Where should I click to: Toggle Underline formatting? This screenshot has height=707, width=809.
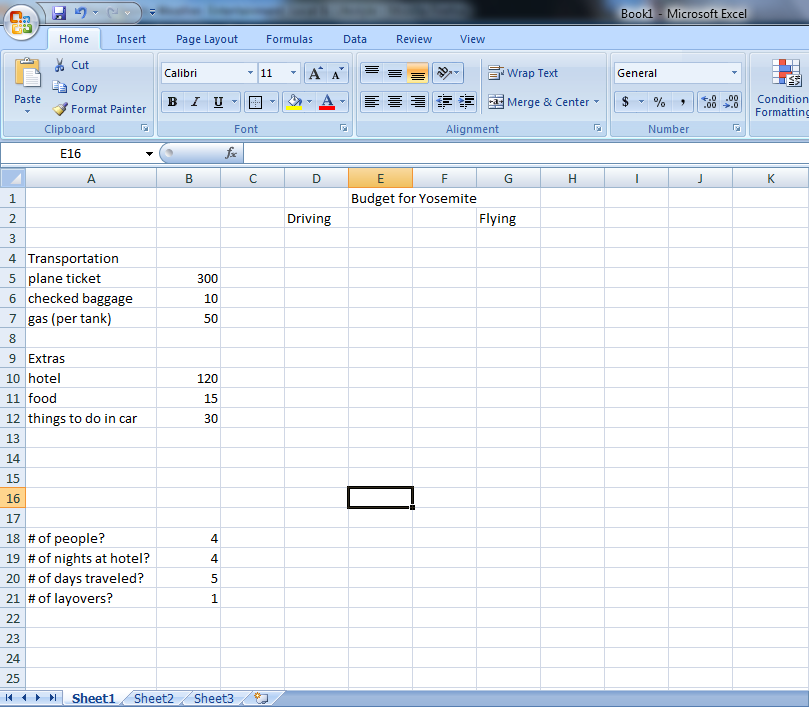coord(218,102)
